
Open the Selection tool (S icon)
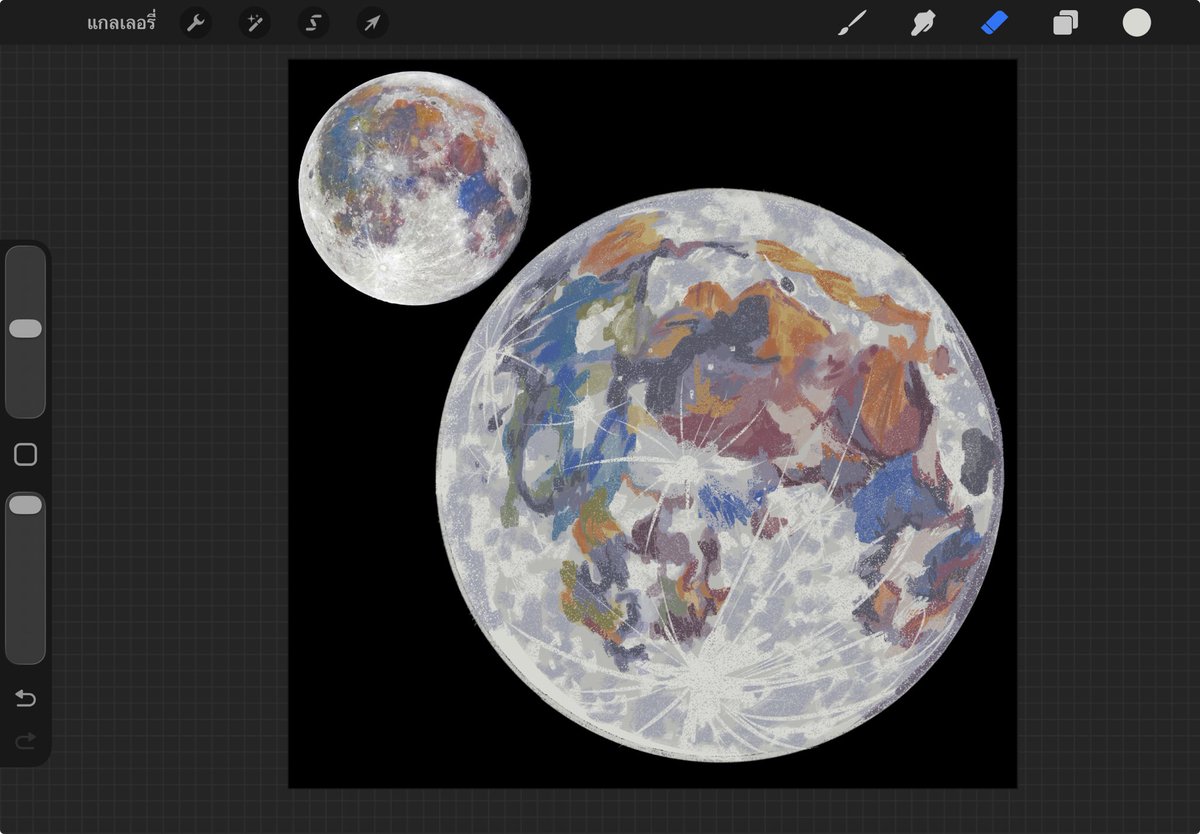pos(313,23)
